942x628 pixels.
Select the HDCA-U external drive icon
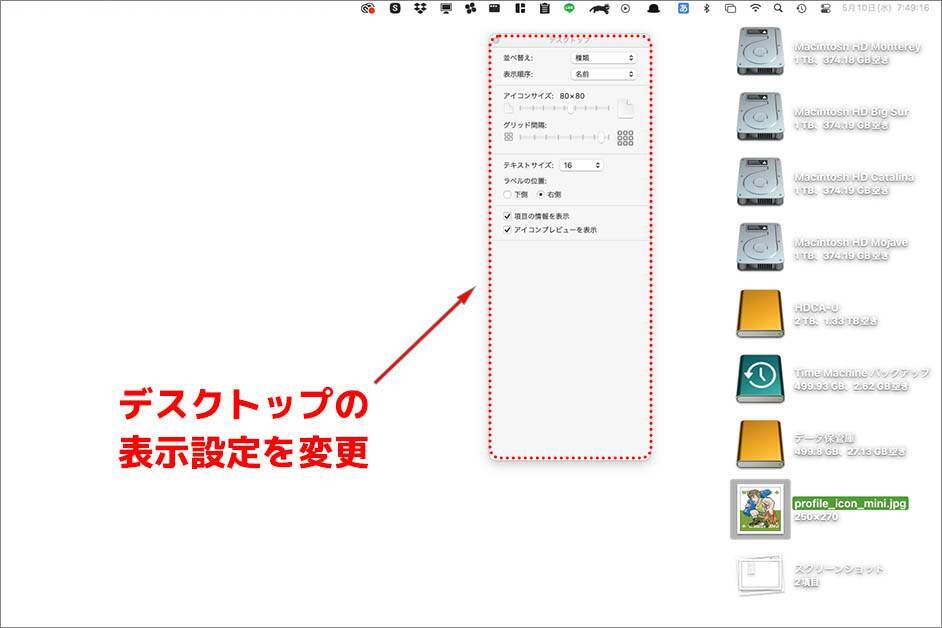pos(760,314)
